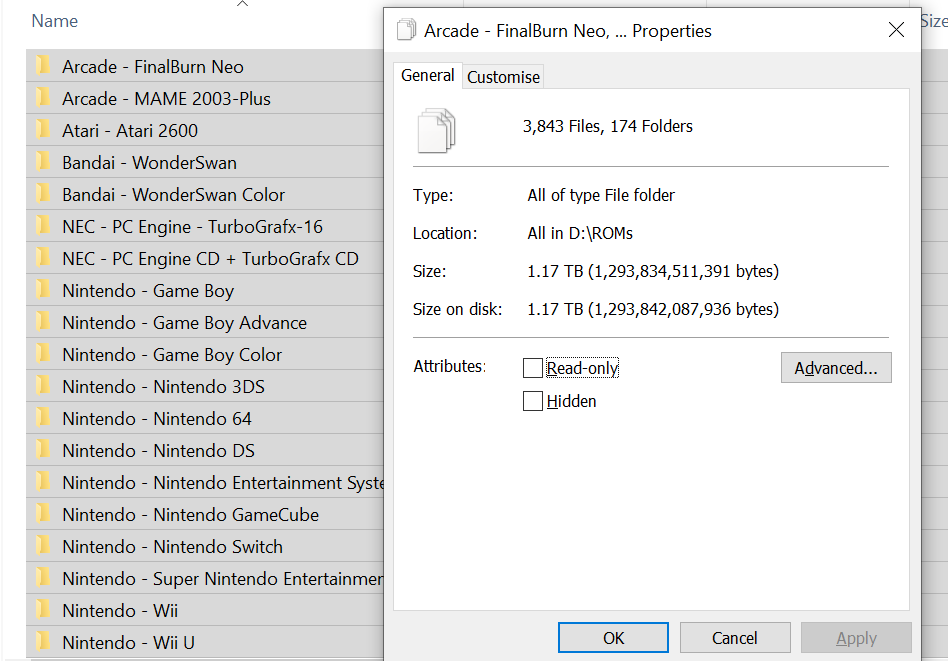Select Nintendo - Super Nintendo Entertainment name
The height and width of the screenshot is (661, 948).
[223, 579]
